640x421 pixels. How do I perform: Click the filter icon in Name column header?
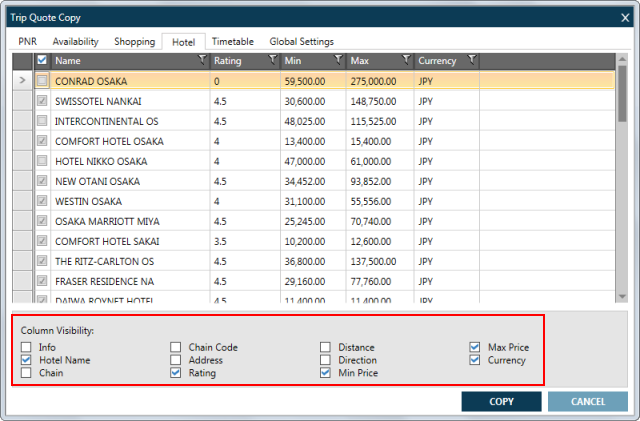pos(203,61)
